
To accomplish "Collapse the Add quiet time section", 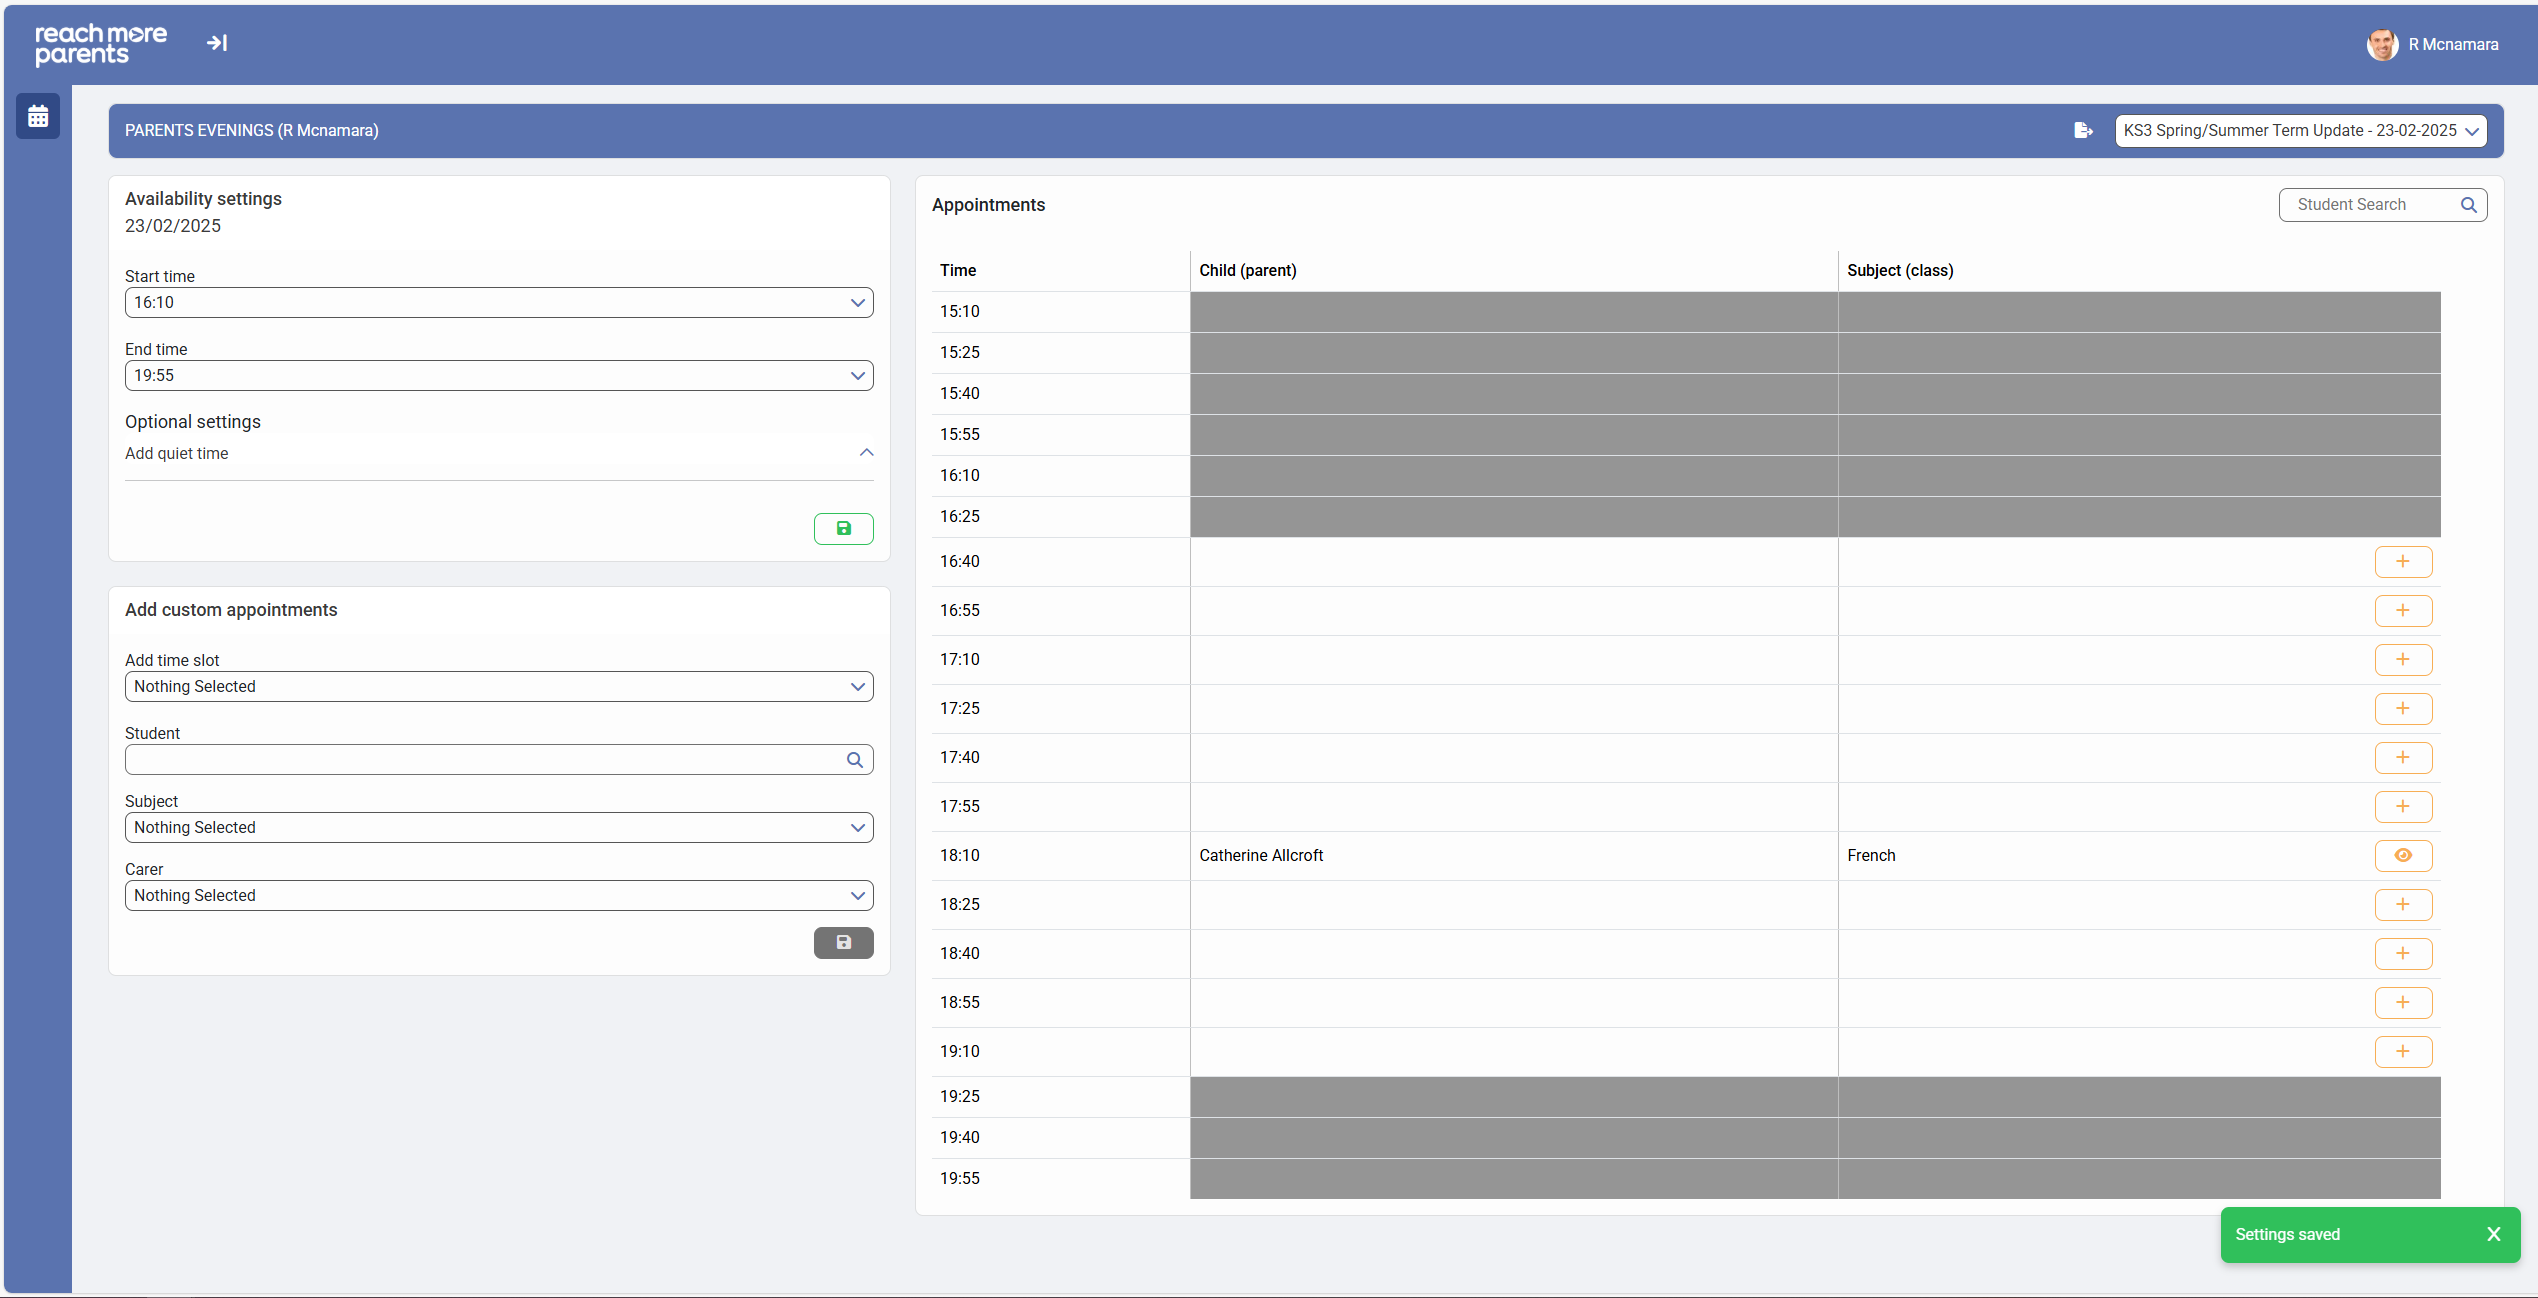I will click(866, 453).
